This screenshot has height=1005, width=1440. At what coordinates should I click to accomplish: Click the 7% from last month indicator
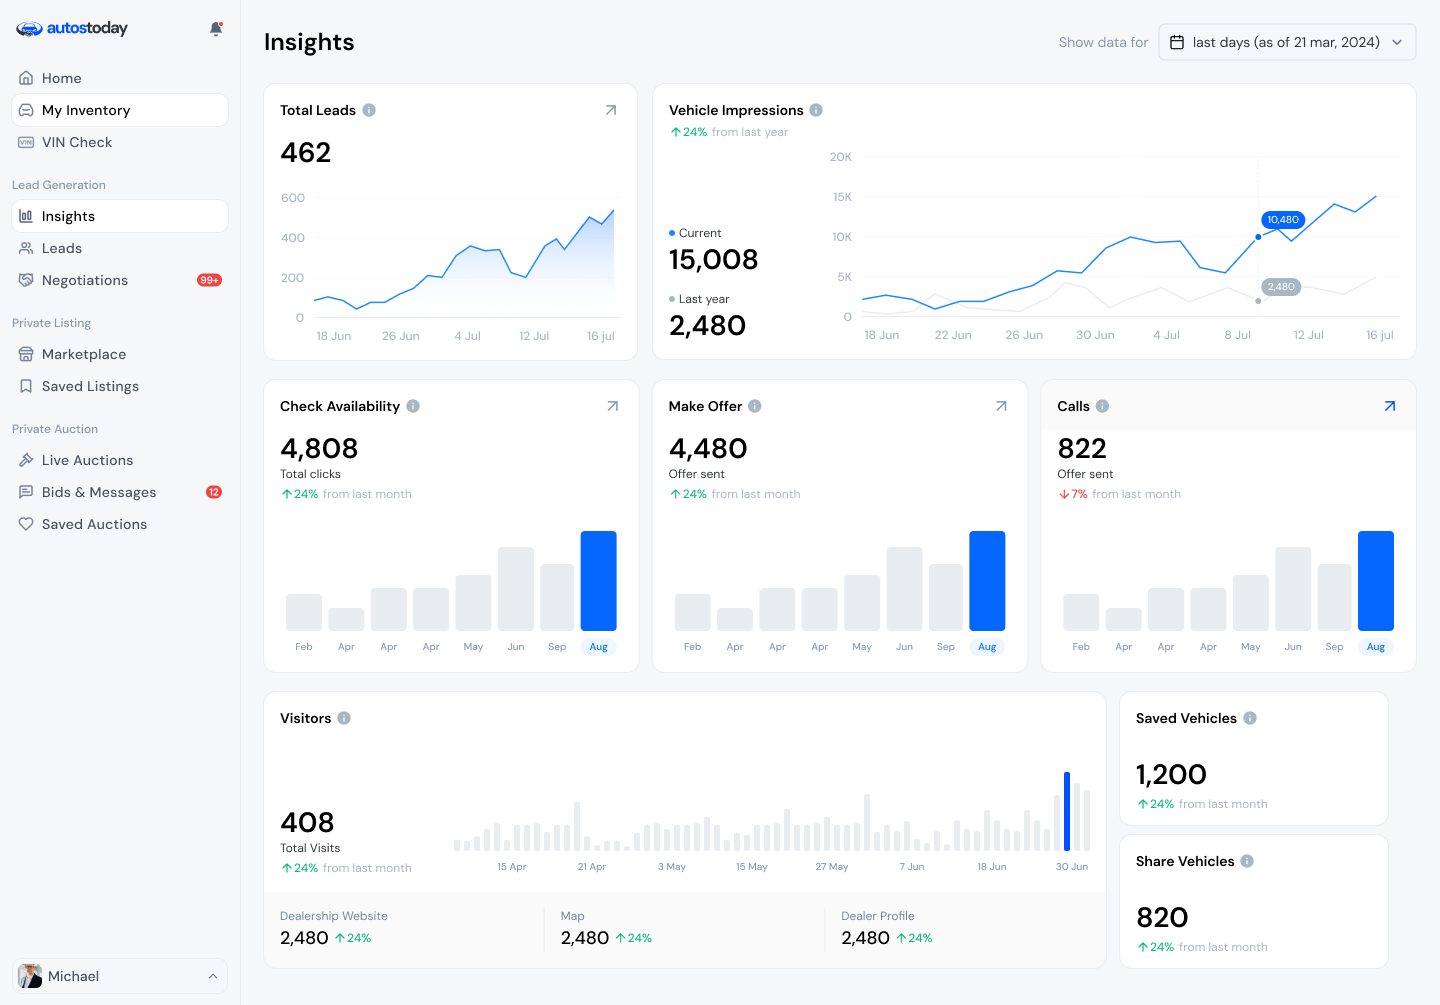pyautogui.click(x=1119, y=494)
